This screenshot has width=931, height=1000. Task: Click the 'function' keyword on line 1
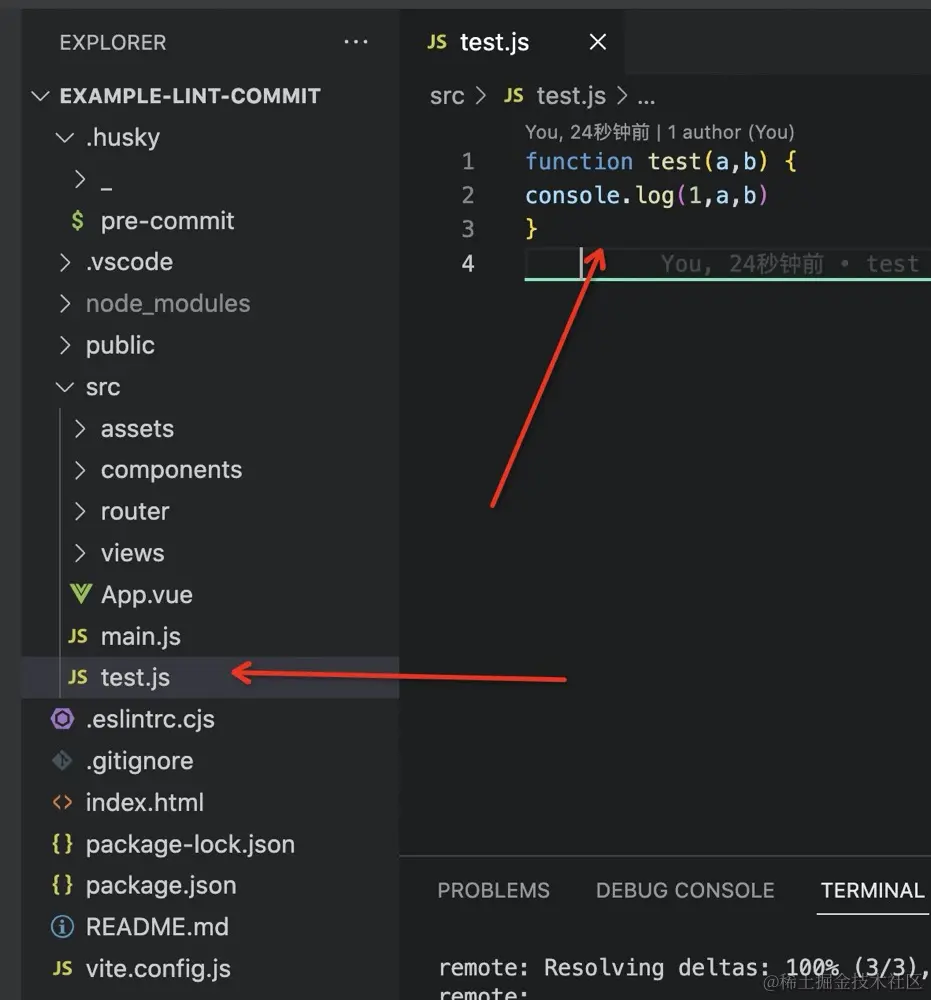579,161
